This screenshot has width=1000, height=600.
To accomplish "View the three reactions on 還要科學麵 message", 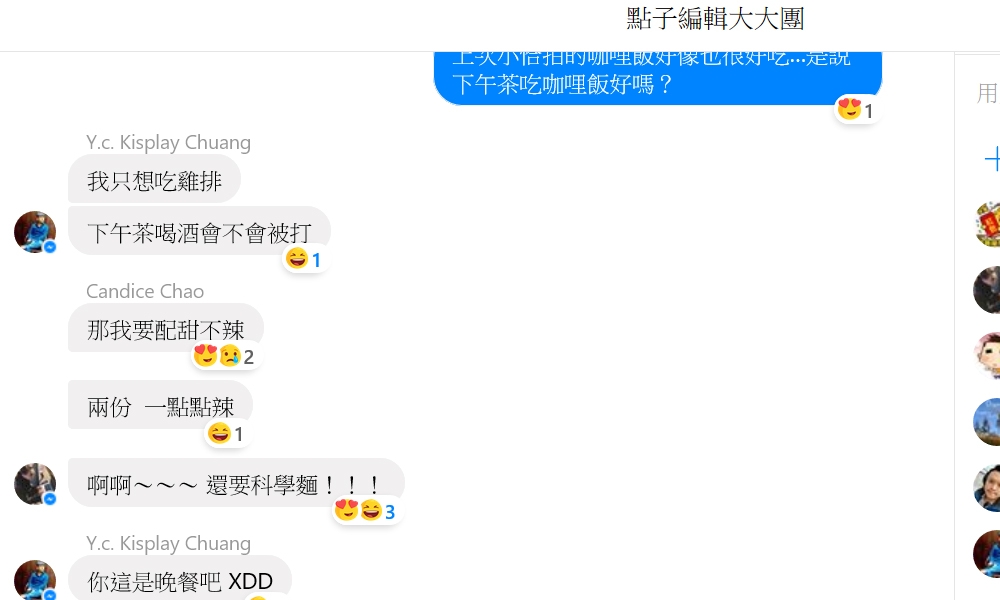I will (x=366, y=511).
